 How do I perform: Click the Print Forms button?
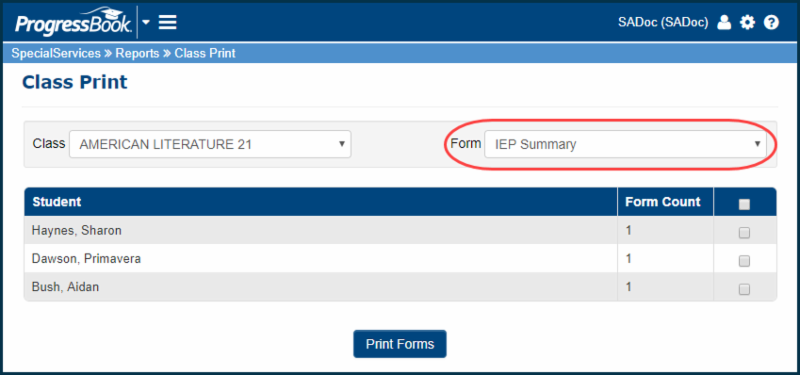[400, 344]
